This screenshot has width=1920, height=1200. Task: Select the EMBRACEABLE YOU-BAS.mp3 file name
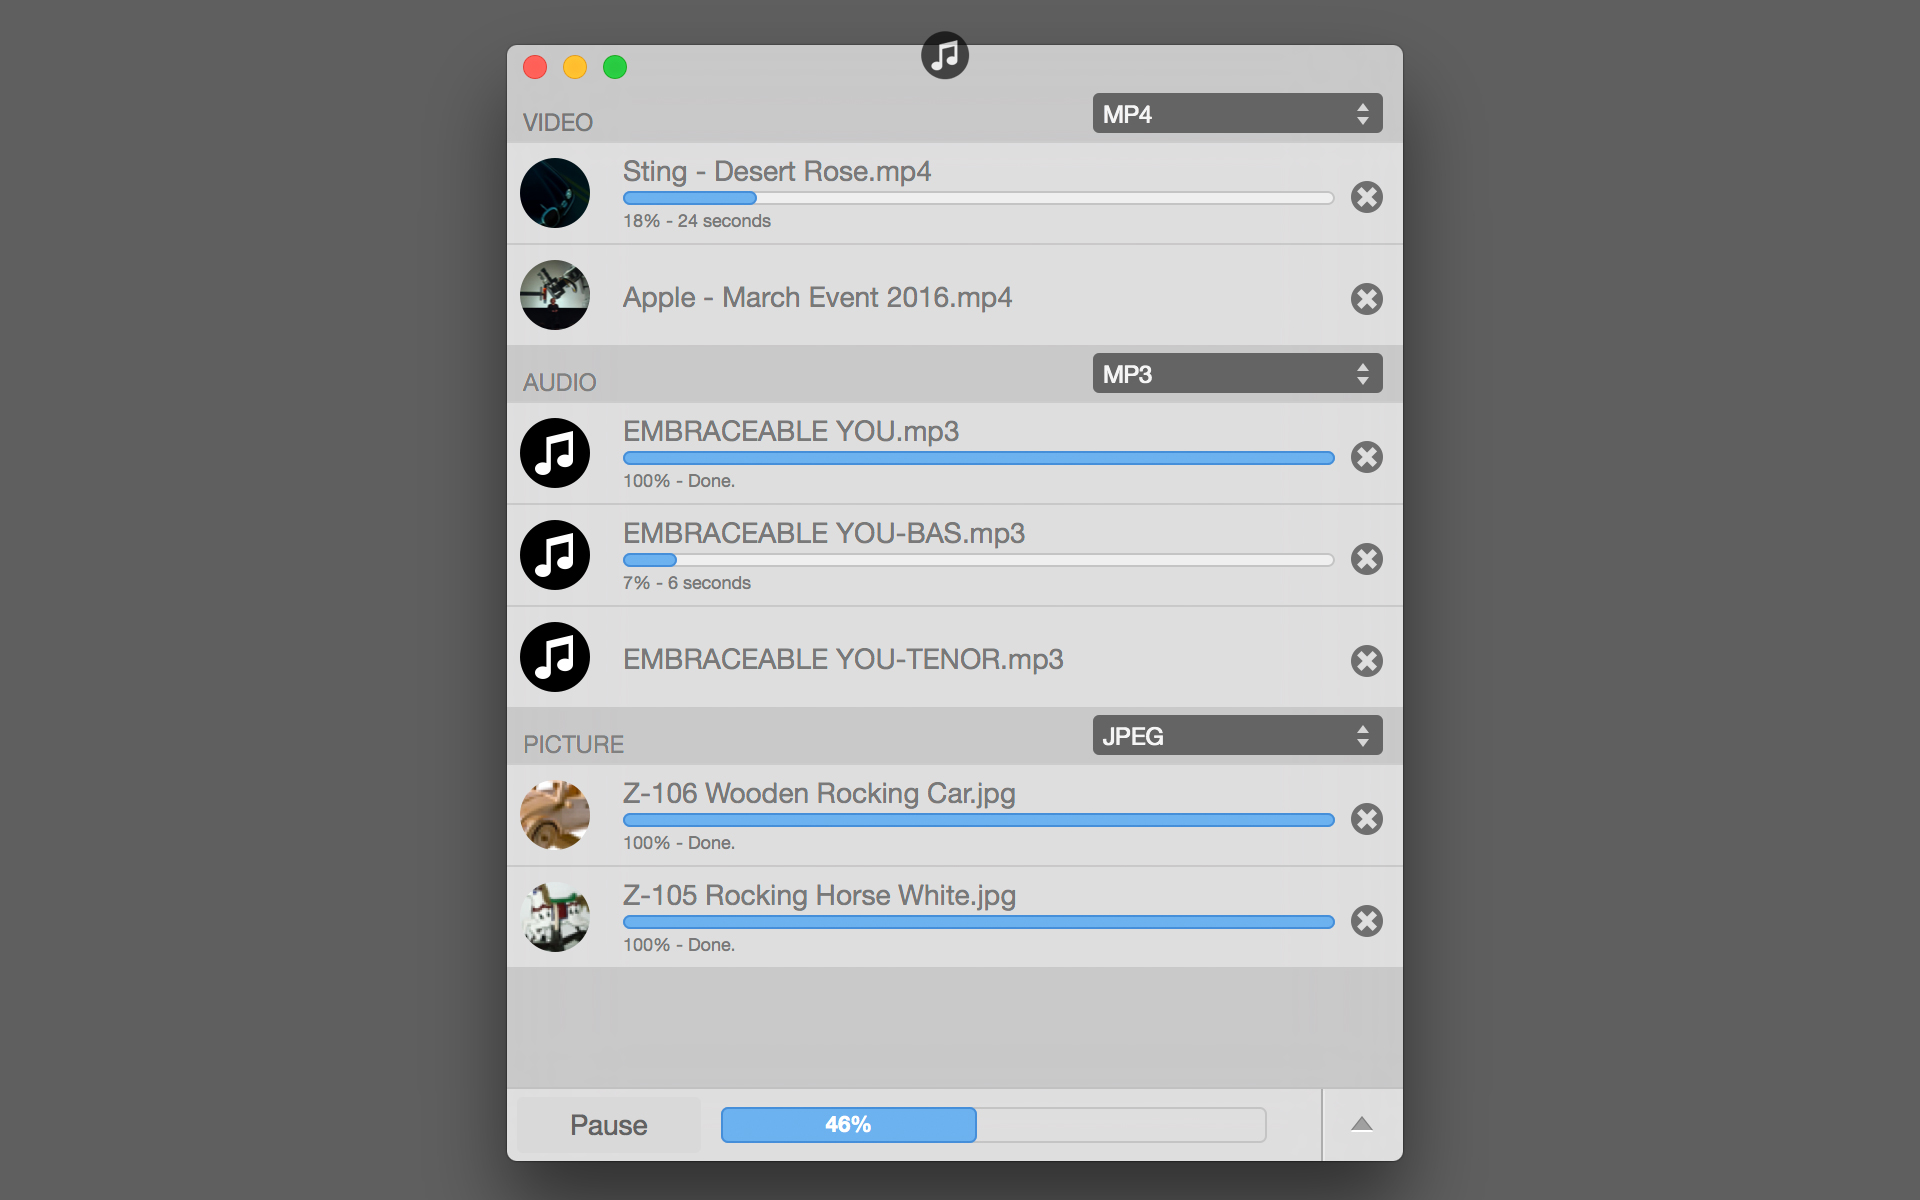(823, 533)
